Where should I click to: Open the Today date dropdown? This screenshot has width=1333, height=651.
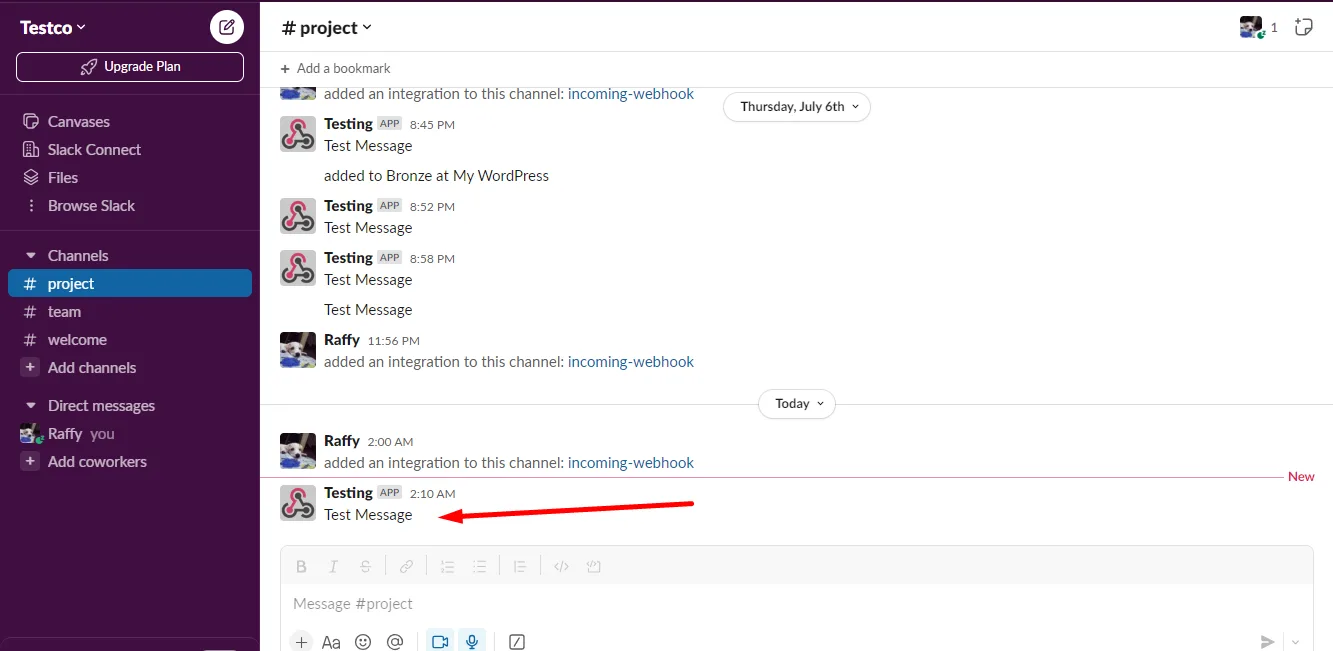pyautogui.click(x=797, y=404)
